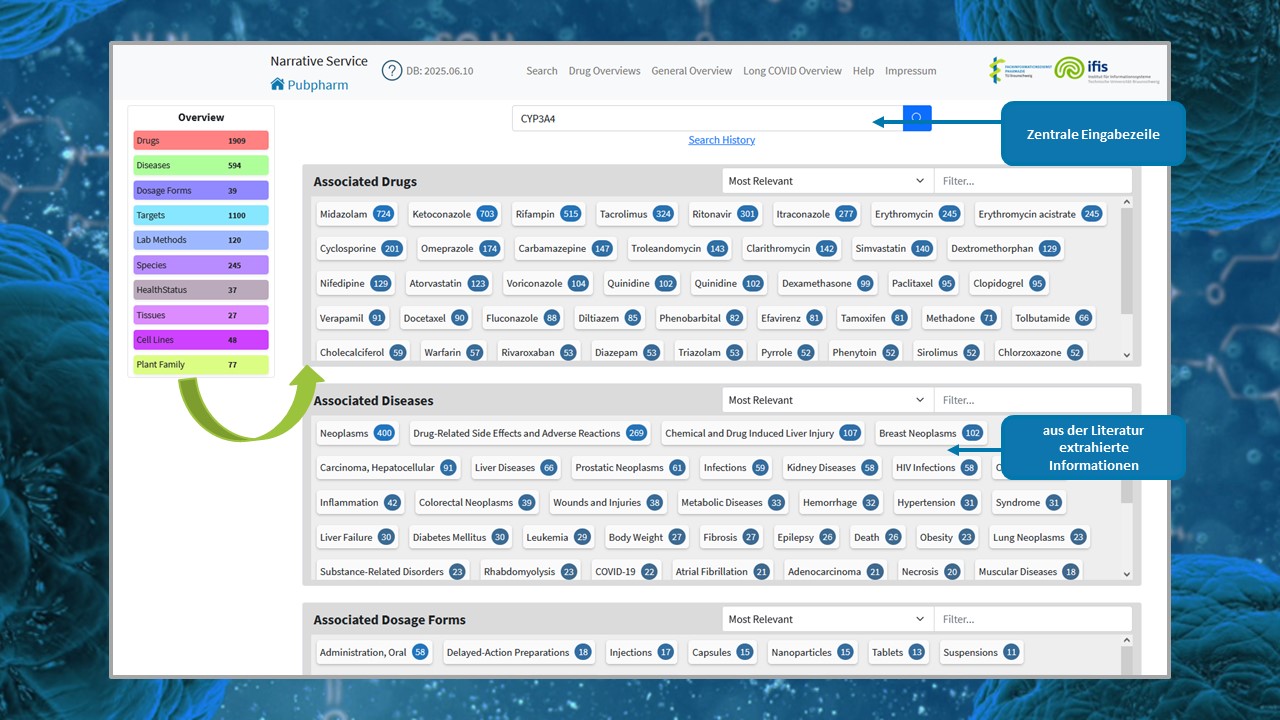This screenshot has height=720, width=1280.
Task: Open the Search History link
Action: (x=721, y=140)
